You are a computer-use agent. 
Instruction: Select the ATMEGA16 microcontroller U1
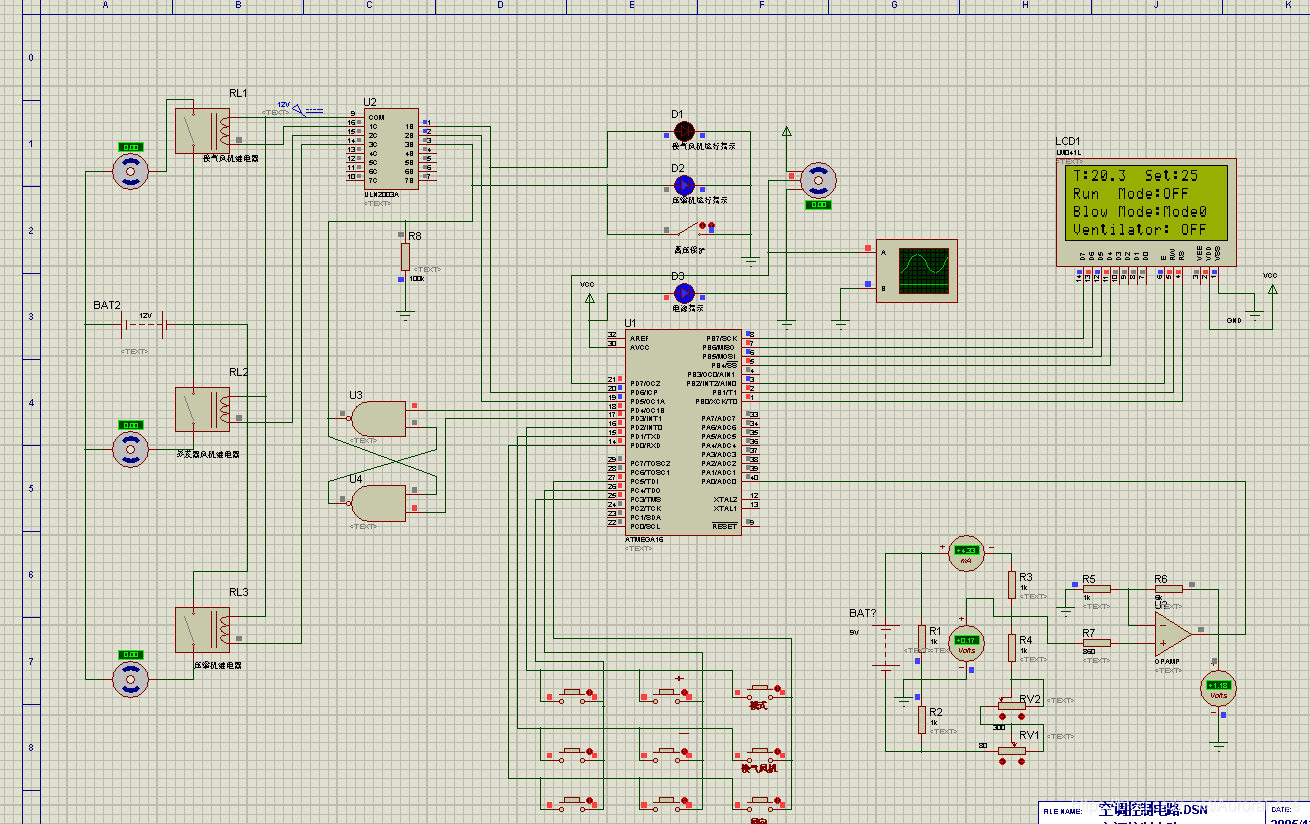point(683,432)
